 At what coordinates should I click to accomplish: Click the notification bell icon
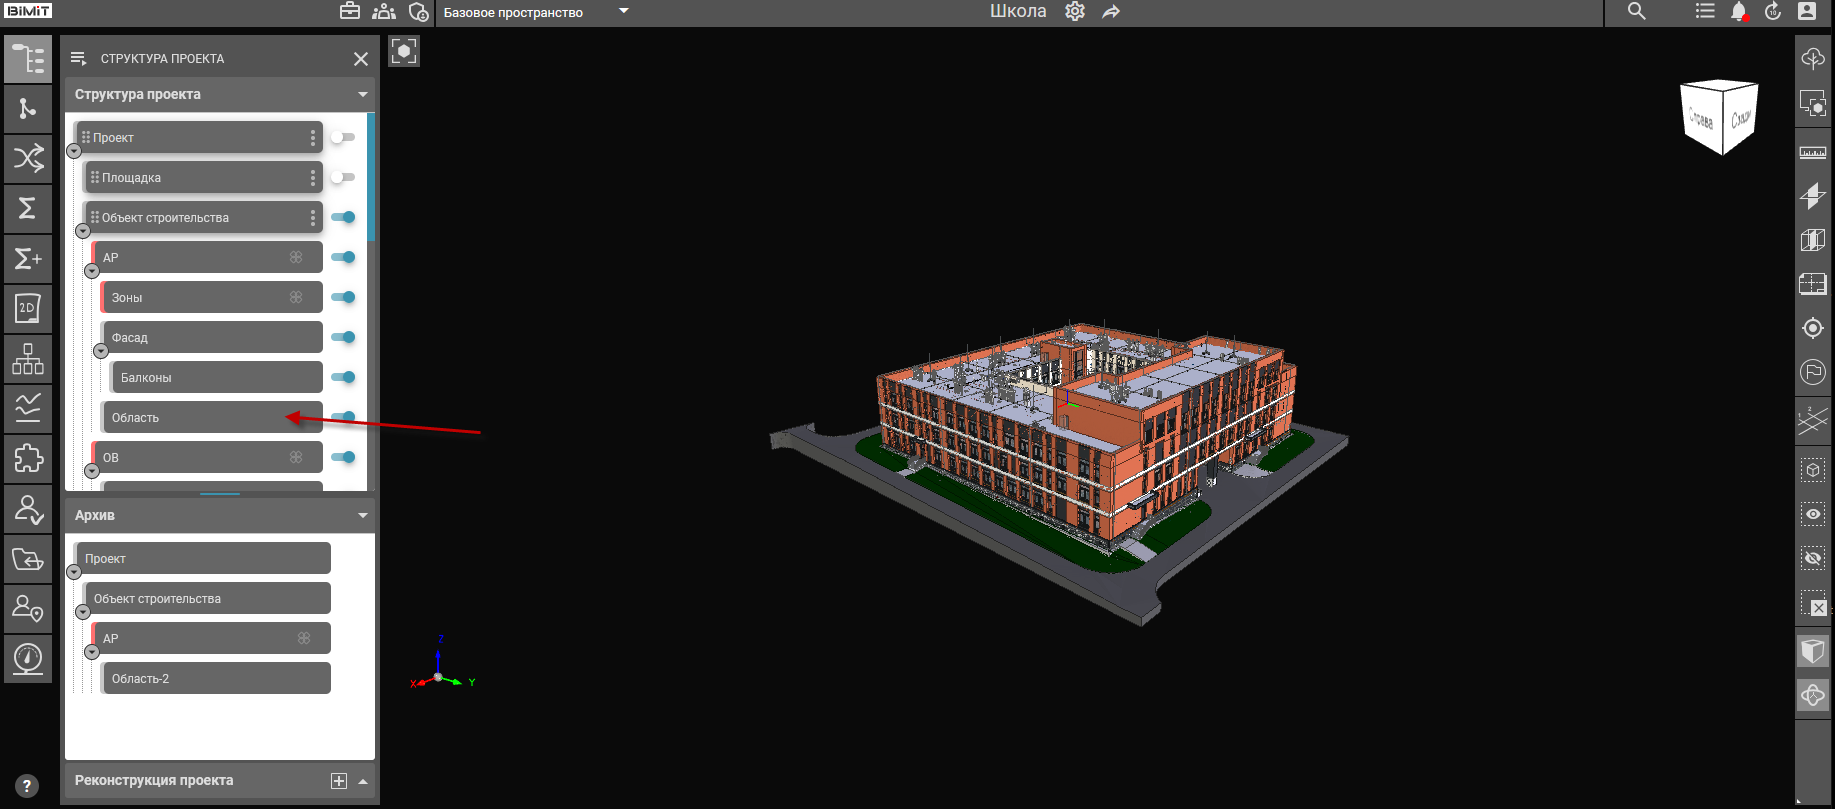pos(1738,12)
